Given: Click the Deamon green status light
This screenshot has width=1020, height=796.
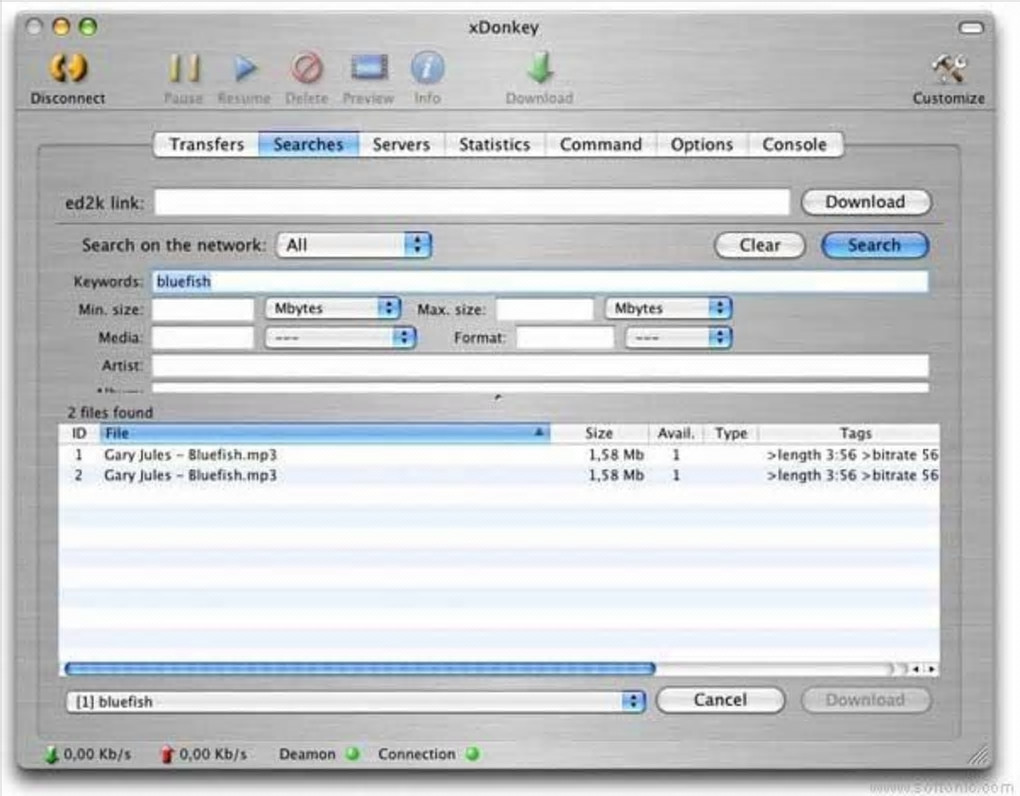Looking at the screenshot, I should point(353,754).
